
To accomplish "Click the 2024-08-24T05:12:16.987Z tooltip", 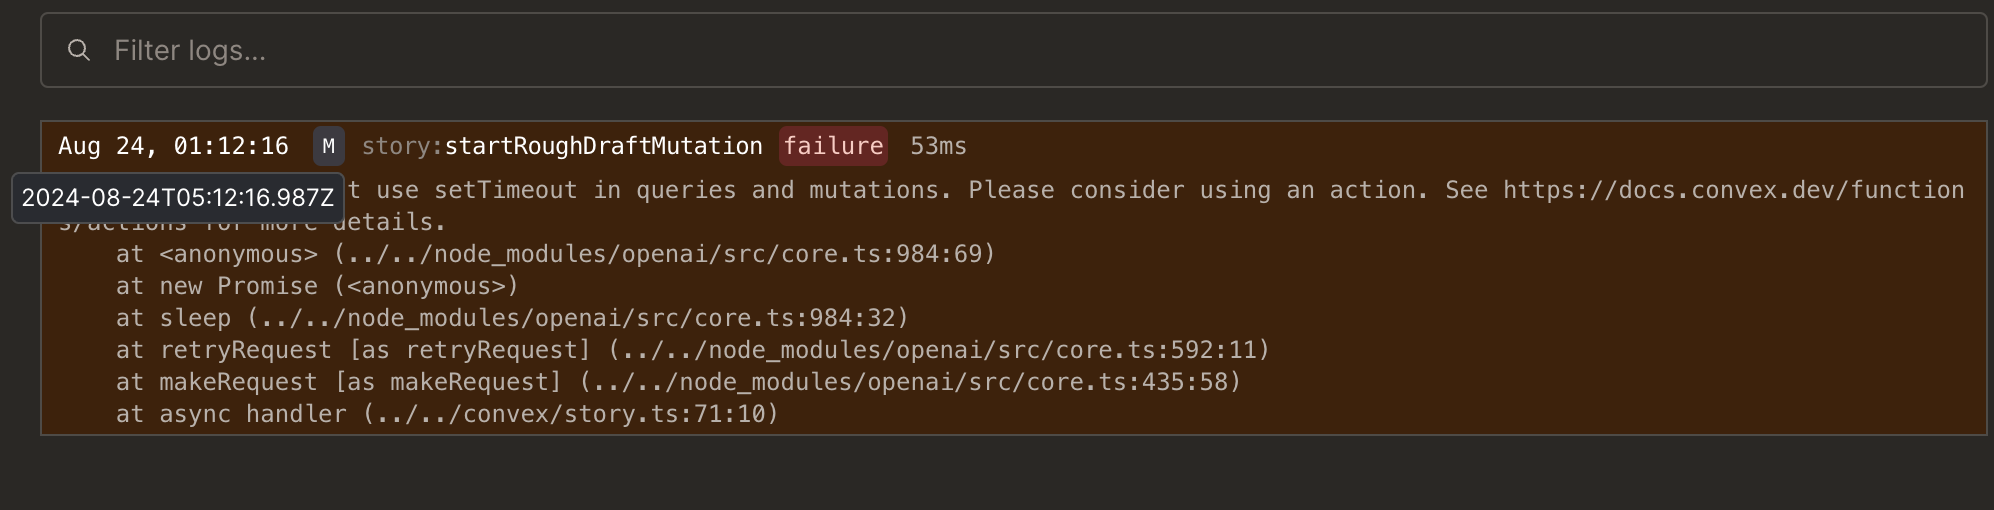I will pos(178,197).
